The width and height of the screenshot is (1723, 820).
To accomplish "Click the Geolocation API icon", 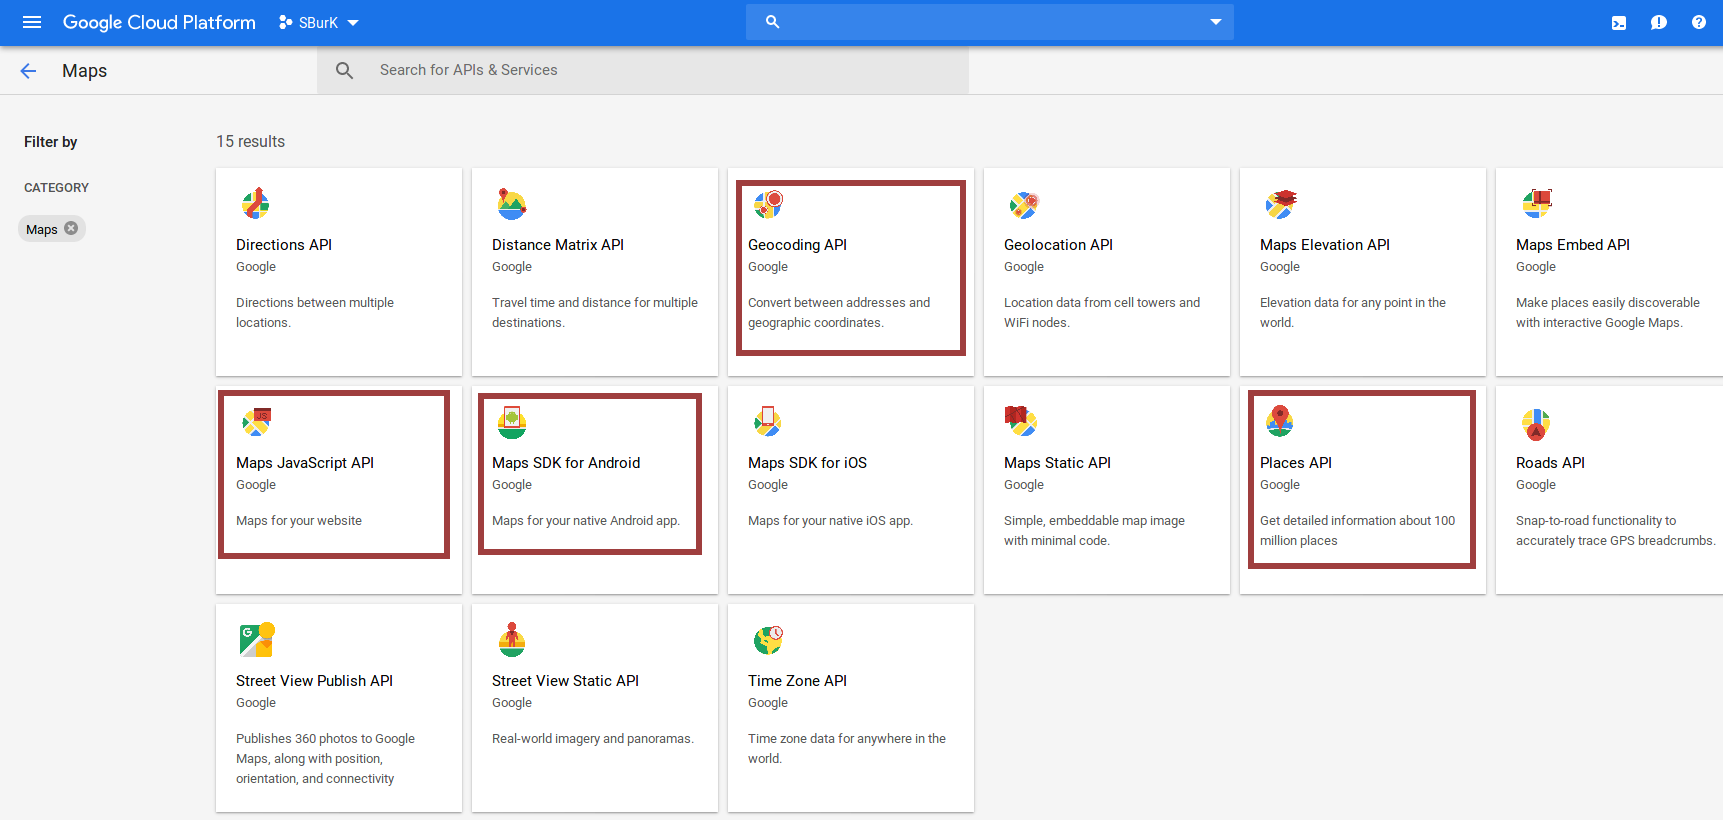I will tap(1024, 205).
